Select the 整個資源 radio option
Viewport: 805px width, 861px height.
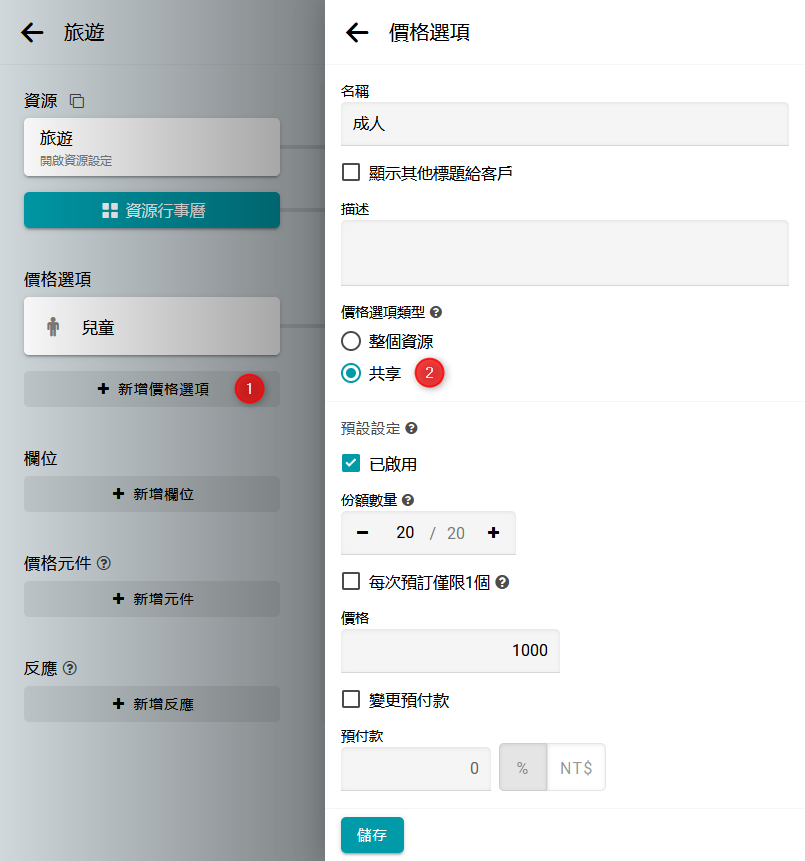pyautogui.click(x=351, y=340)
